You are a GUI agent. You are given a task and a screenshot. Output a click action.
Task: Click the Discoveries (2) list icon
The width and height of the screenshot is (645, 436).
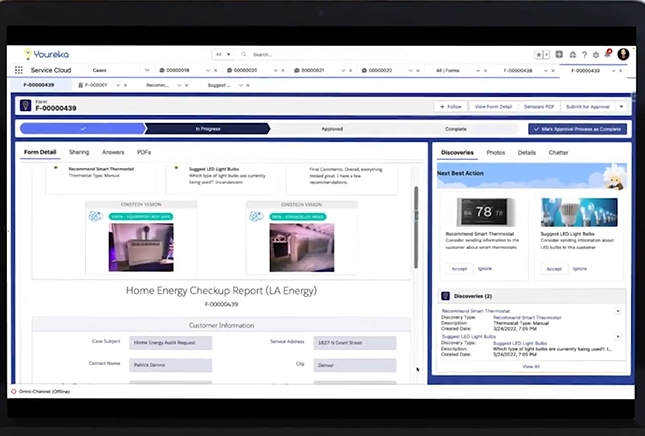click(445, 296)
